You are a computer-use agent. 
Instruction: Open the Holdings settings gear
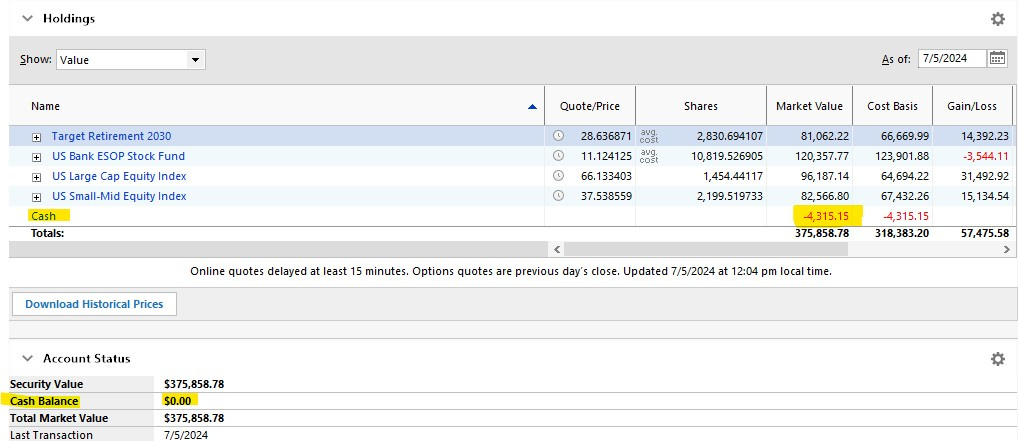996,19
